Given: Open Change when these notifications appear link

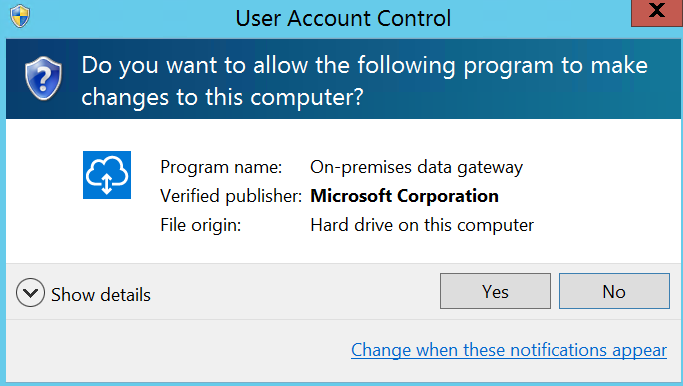Looking at the screenshot, I should 509,350.
